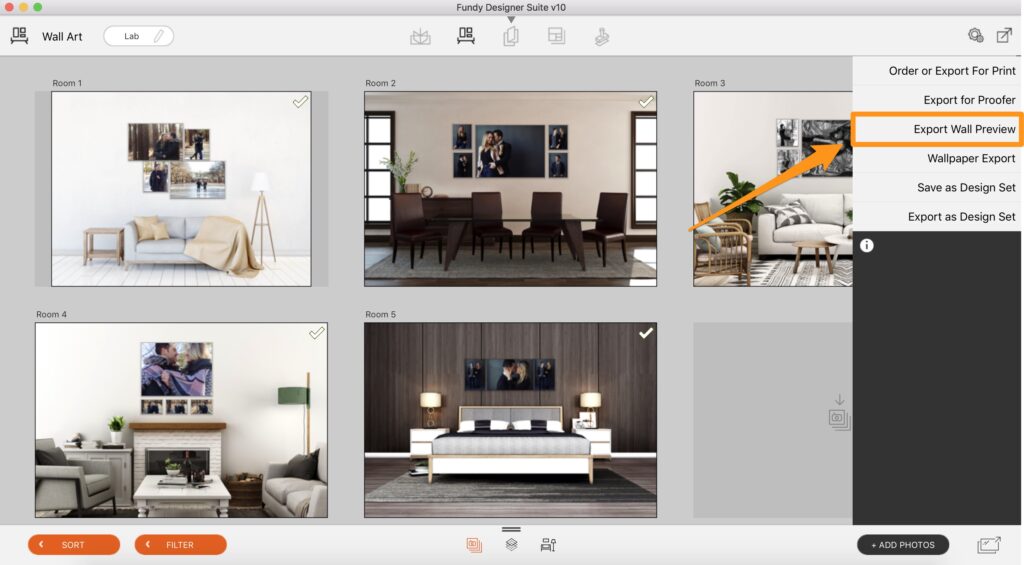The width and height of the screenshot is (1024, 565).
Task: Open the Image Brander/Collage toolbar icon
Action: (x=556, y=36)
